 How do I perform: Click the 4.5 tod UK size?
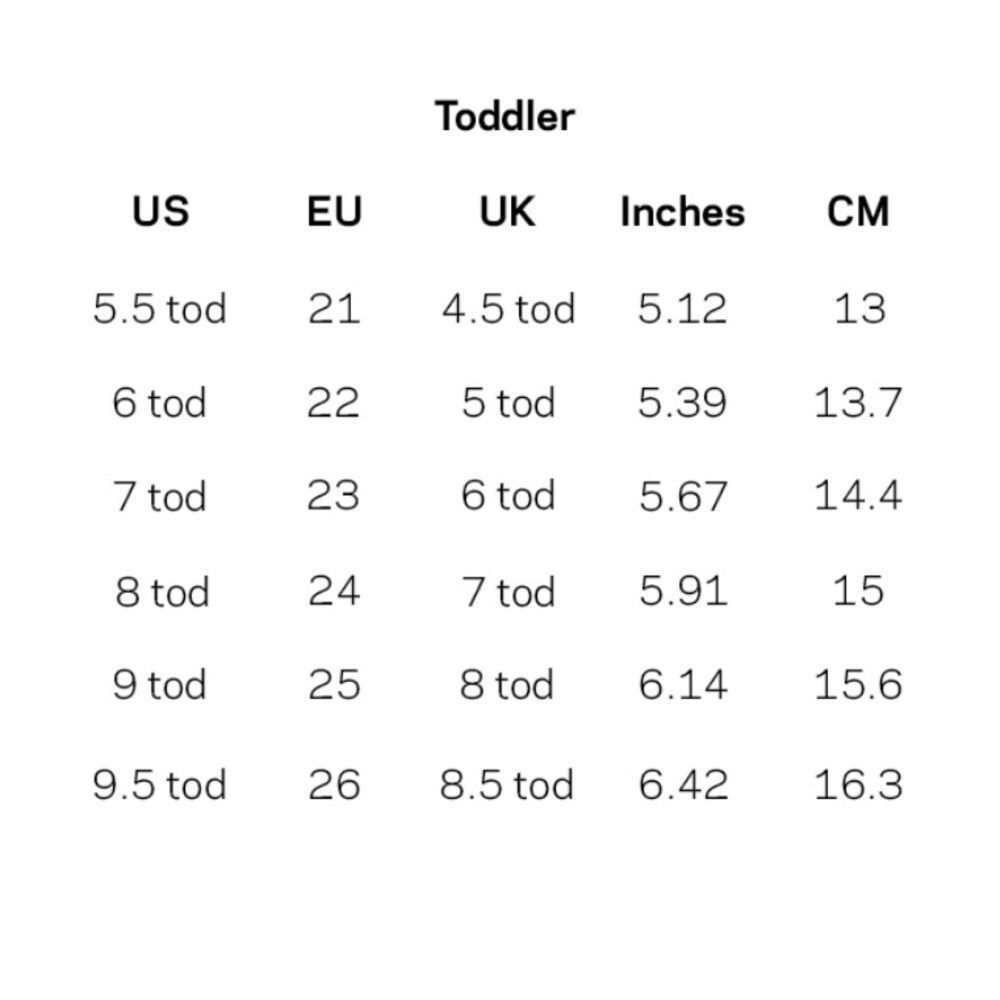coord(508,308)
